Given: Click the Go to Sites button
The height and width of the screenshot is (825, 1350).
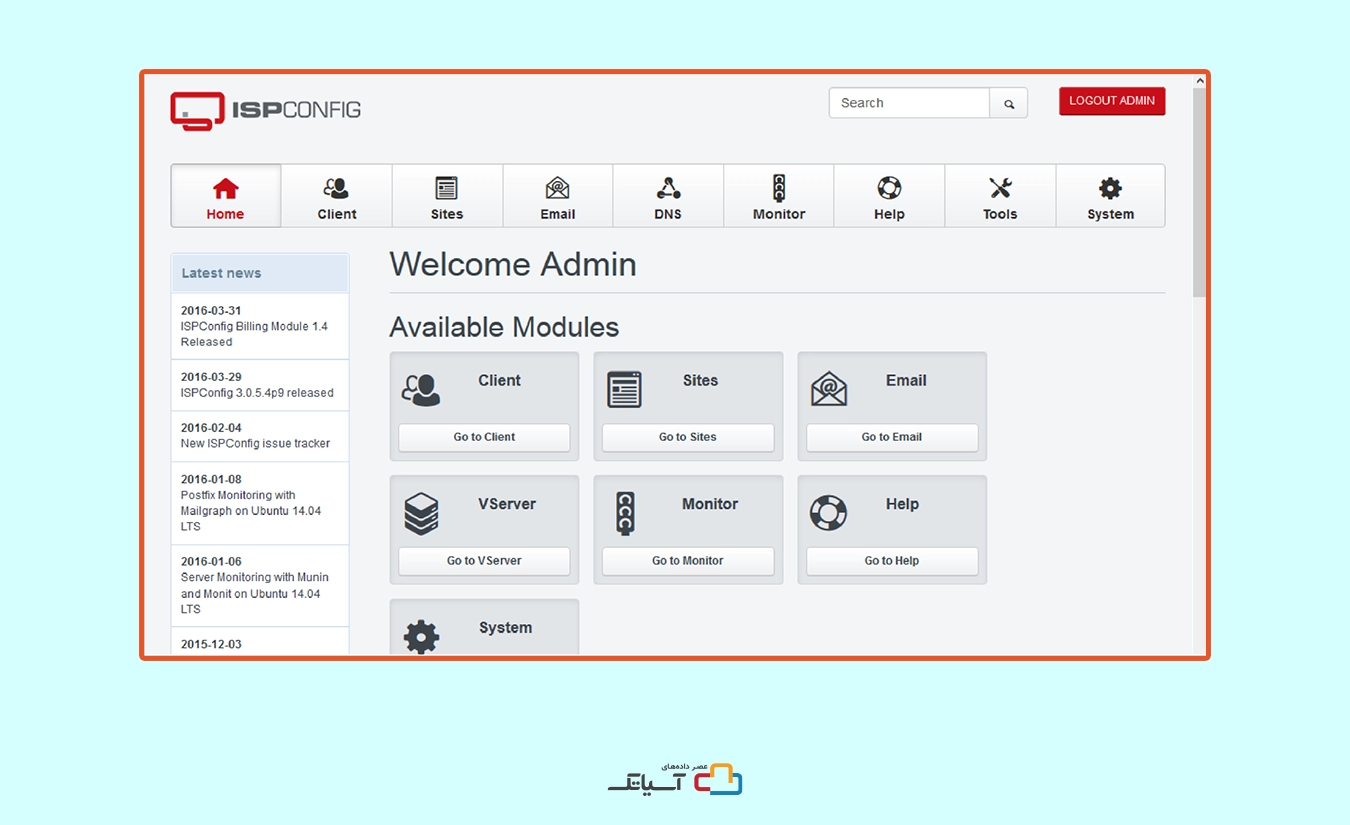Looking at the screenshot, I should [x=688, y=437].
